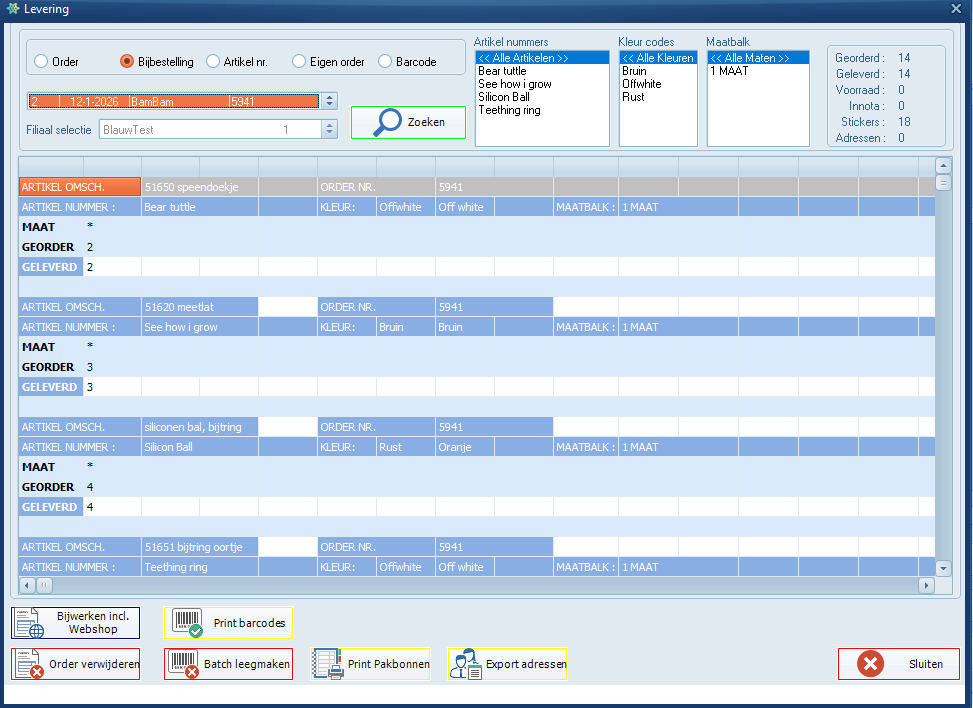
Task: Open the order selection dropdown showing BamBam
Action: tap(330, 101)
